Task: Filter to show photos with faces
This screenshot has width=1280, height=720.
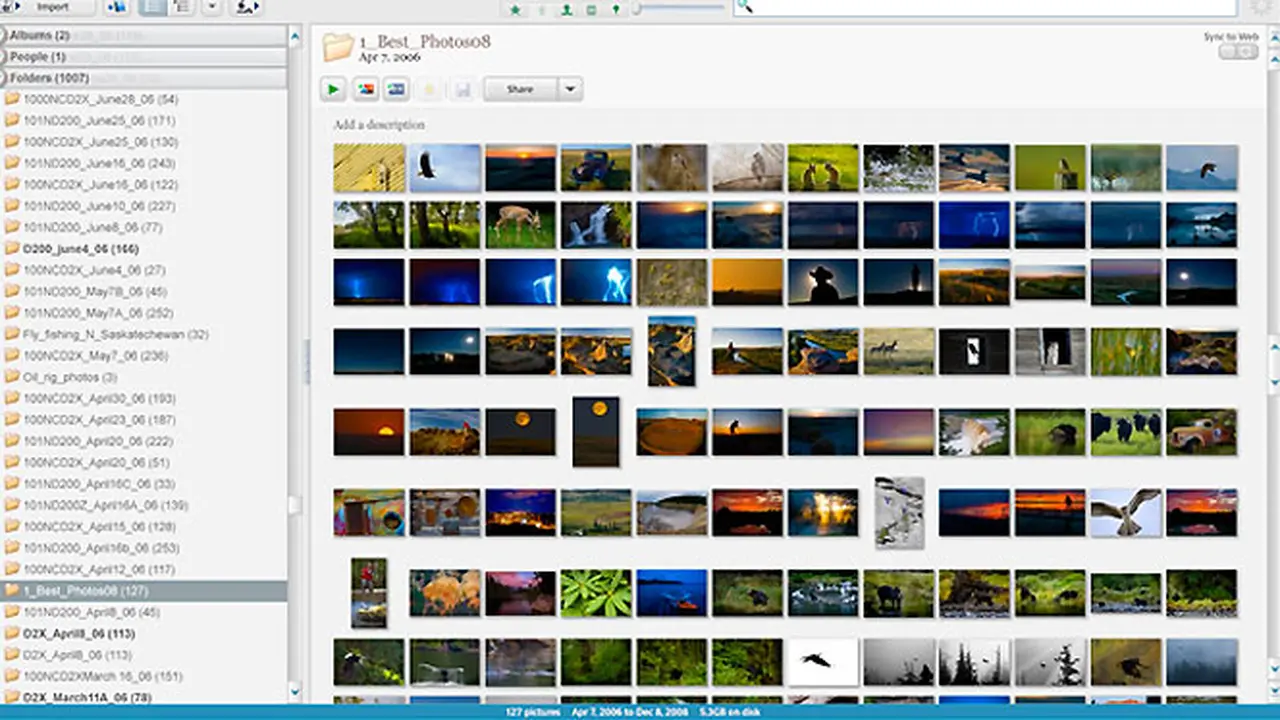Action: point(567,10)
